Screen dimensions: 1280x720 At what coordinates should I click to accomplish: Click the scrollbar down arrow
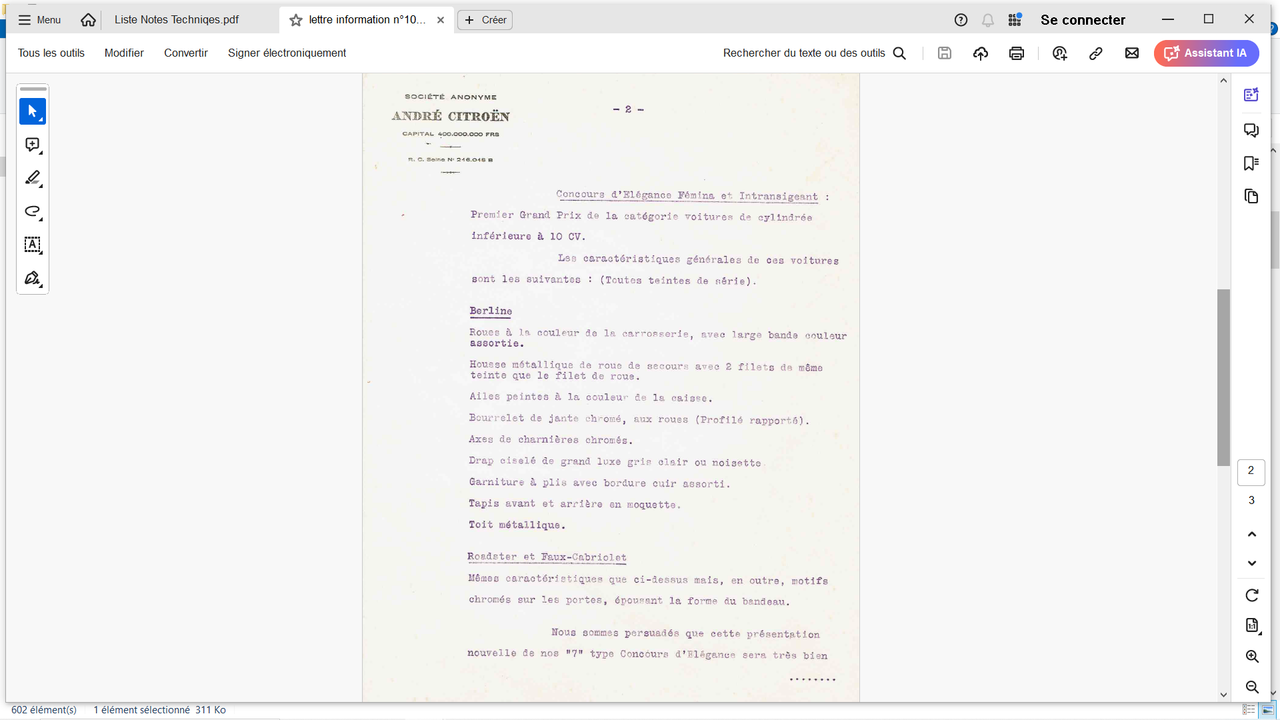1223,694
